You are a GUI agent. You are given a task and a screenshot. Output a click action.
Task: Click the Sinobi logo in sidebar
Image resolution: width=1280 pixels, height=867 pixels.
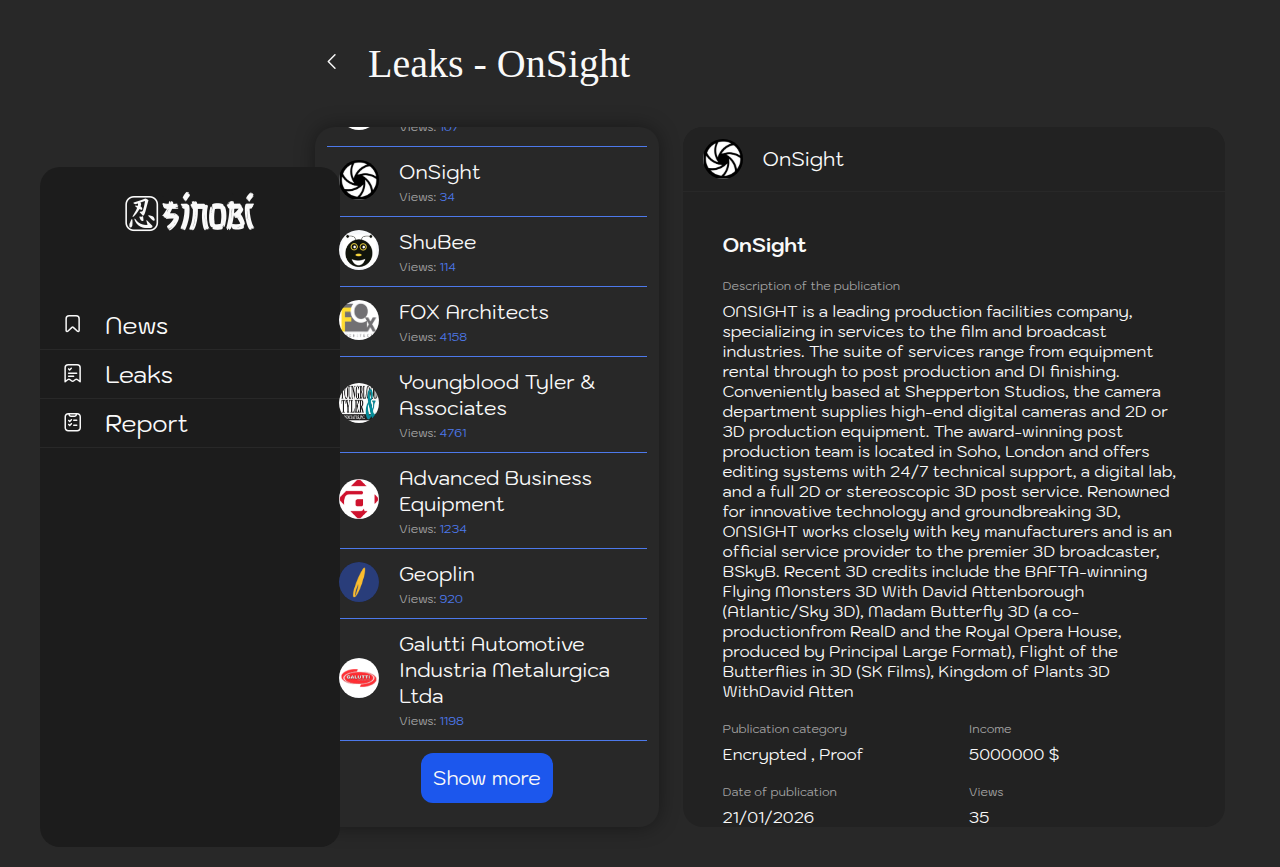tap(190, 212)
